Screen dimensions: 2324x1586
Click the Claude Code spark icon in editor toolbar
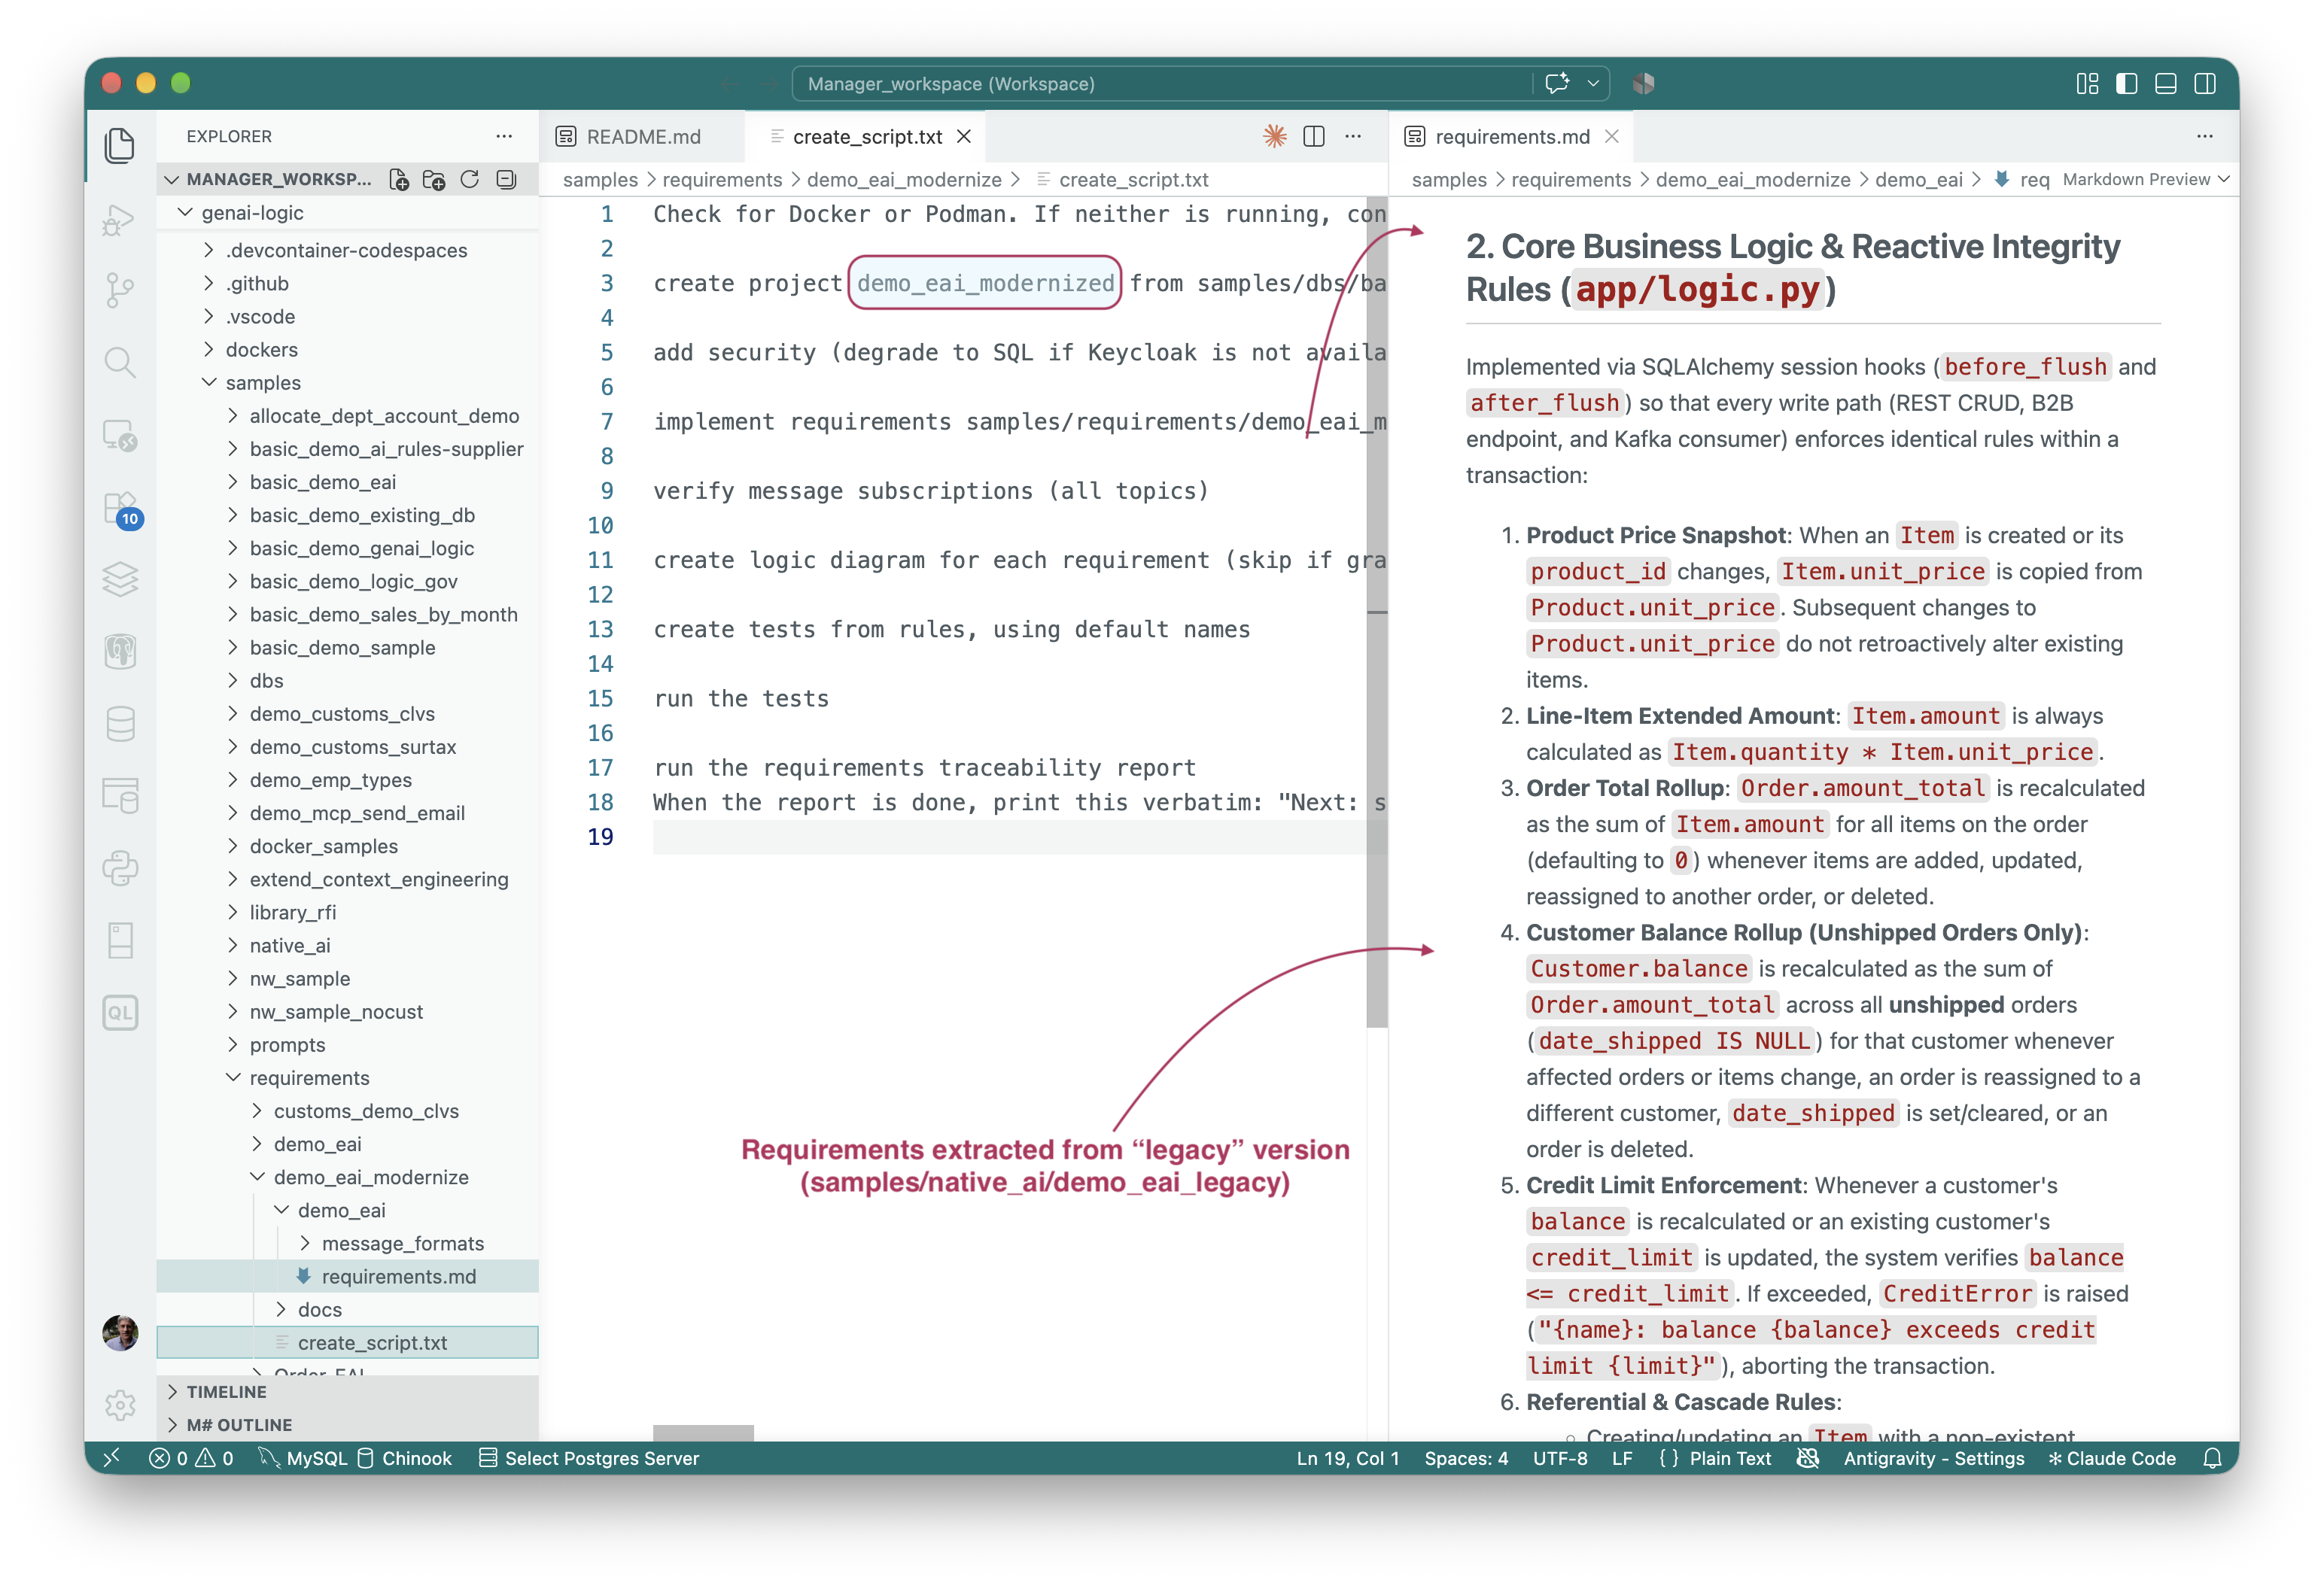click(1274, 136)
